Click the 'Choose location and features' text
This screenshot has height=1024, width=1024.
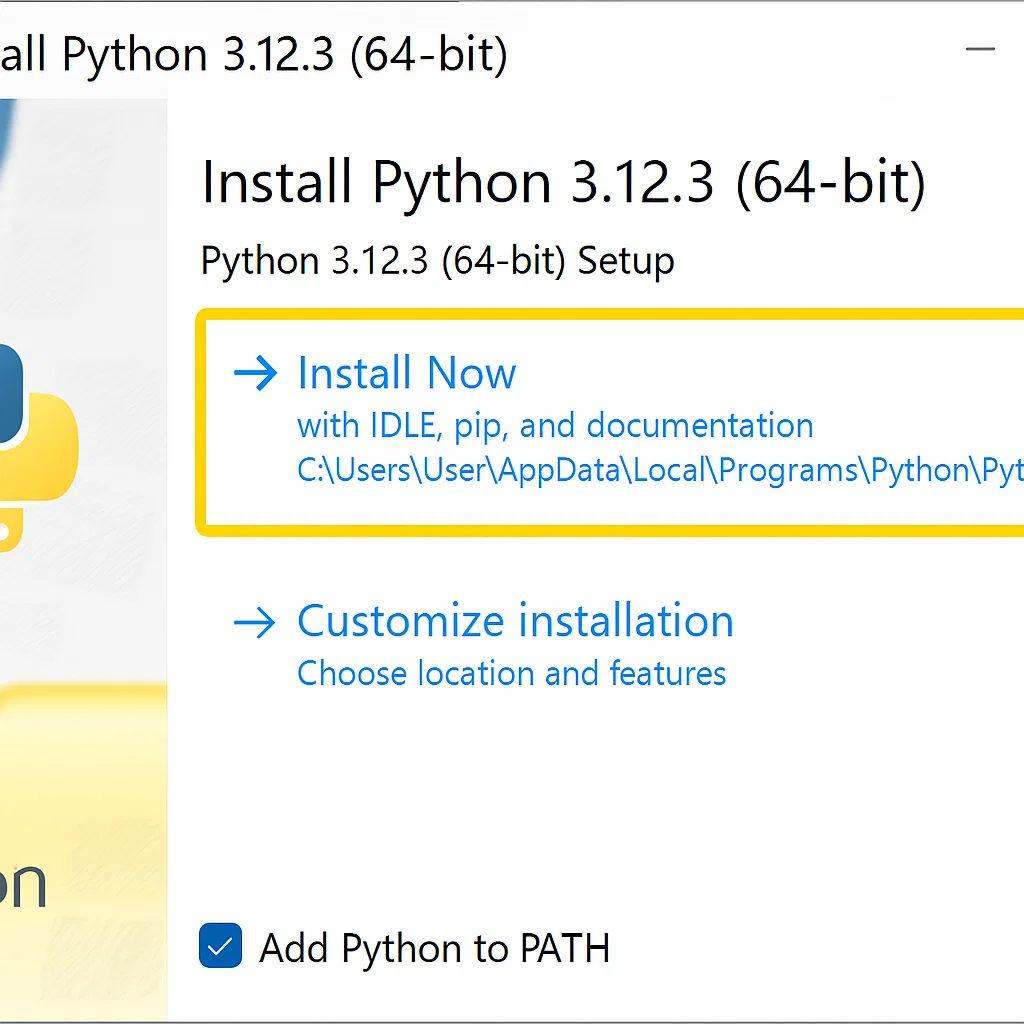511,673
